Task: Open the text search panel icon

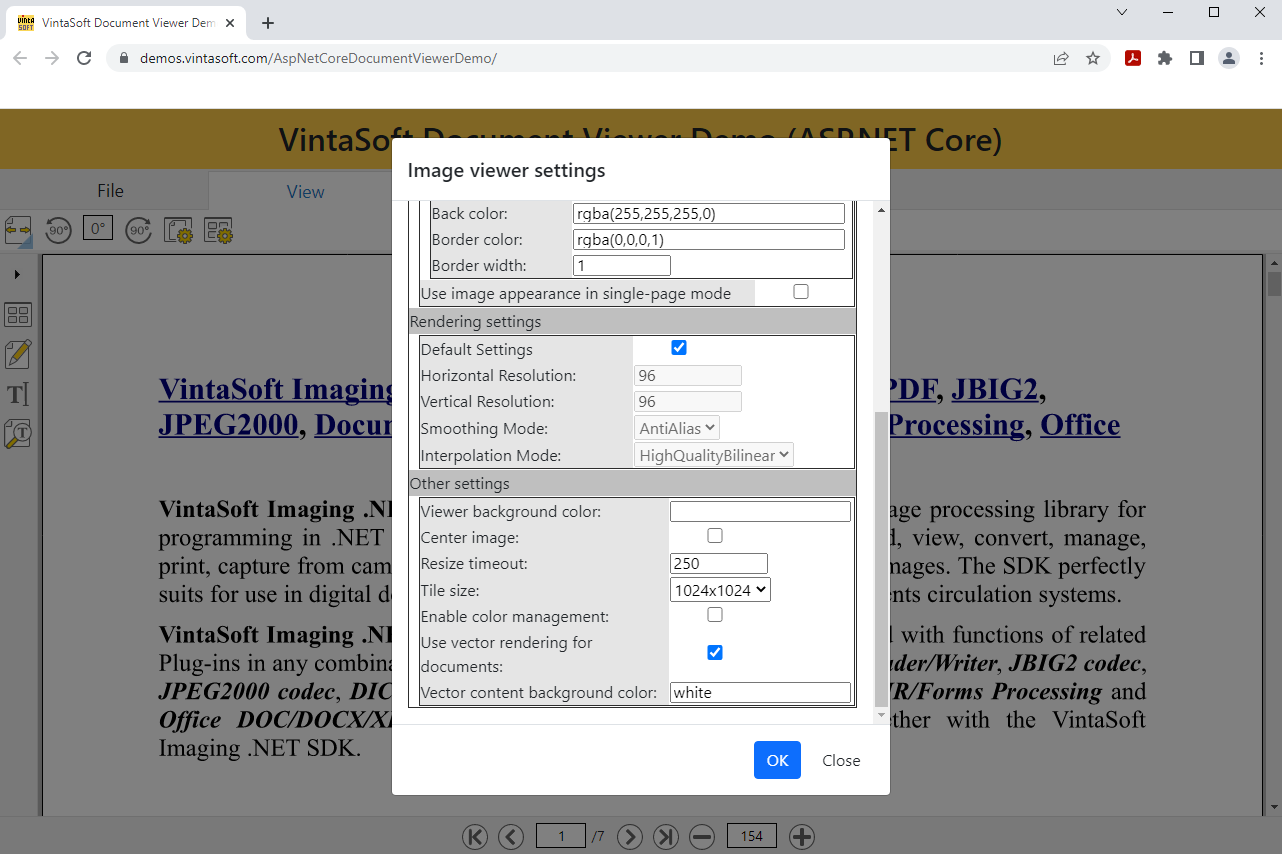Action: pos(18,433)
